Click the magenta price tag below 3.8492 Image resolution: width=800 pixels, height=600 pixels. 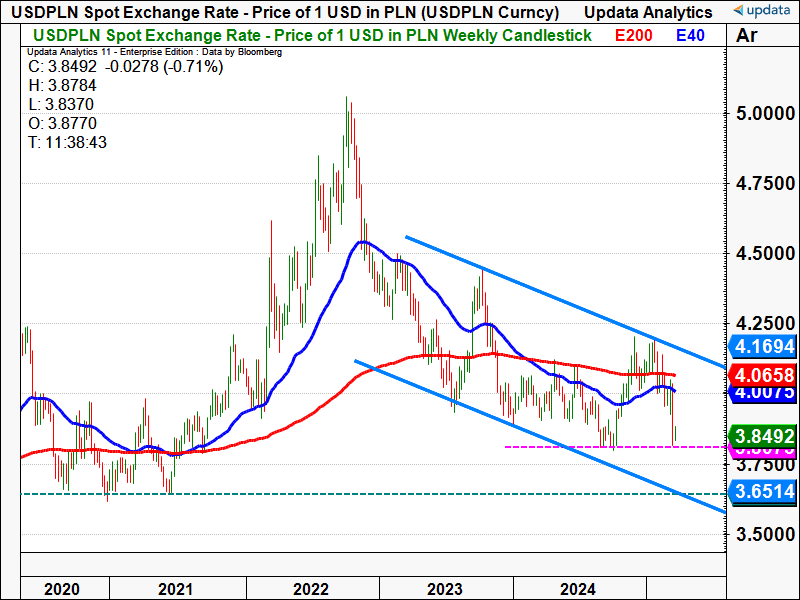(762, 450)
